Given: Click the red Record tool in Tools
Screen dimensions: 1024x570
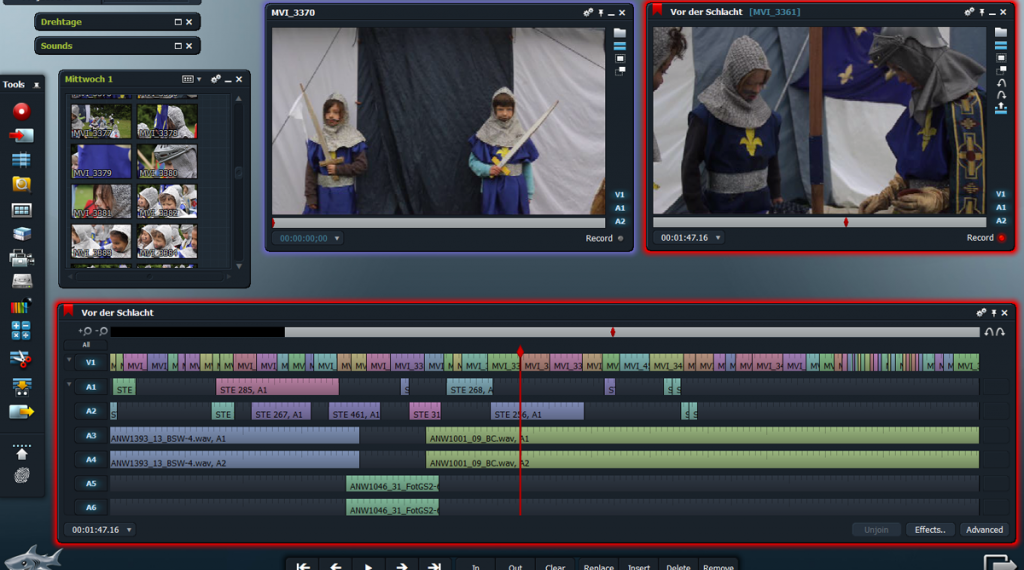Looking at the screenshot, I should tap(21, 110).
